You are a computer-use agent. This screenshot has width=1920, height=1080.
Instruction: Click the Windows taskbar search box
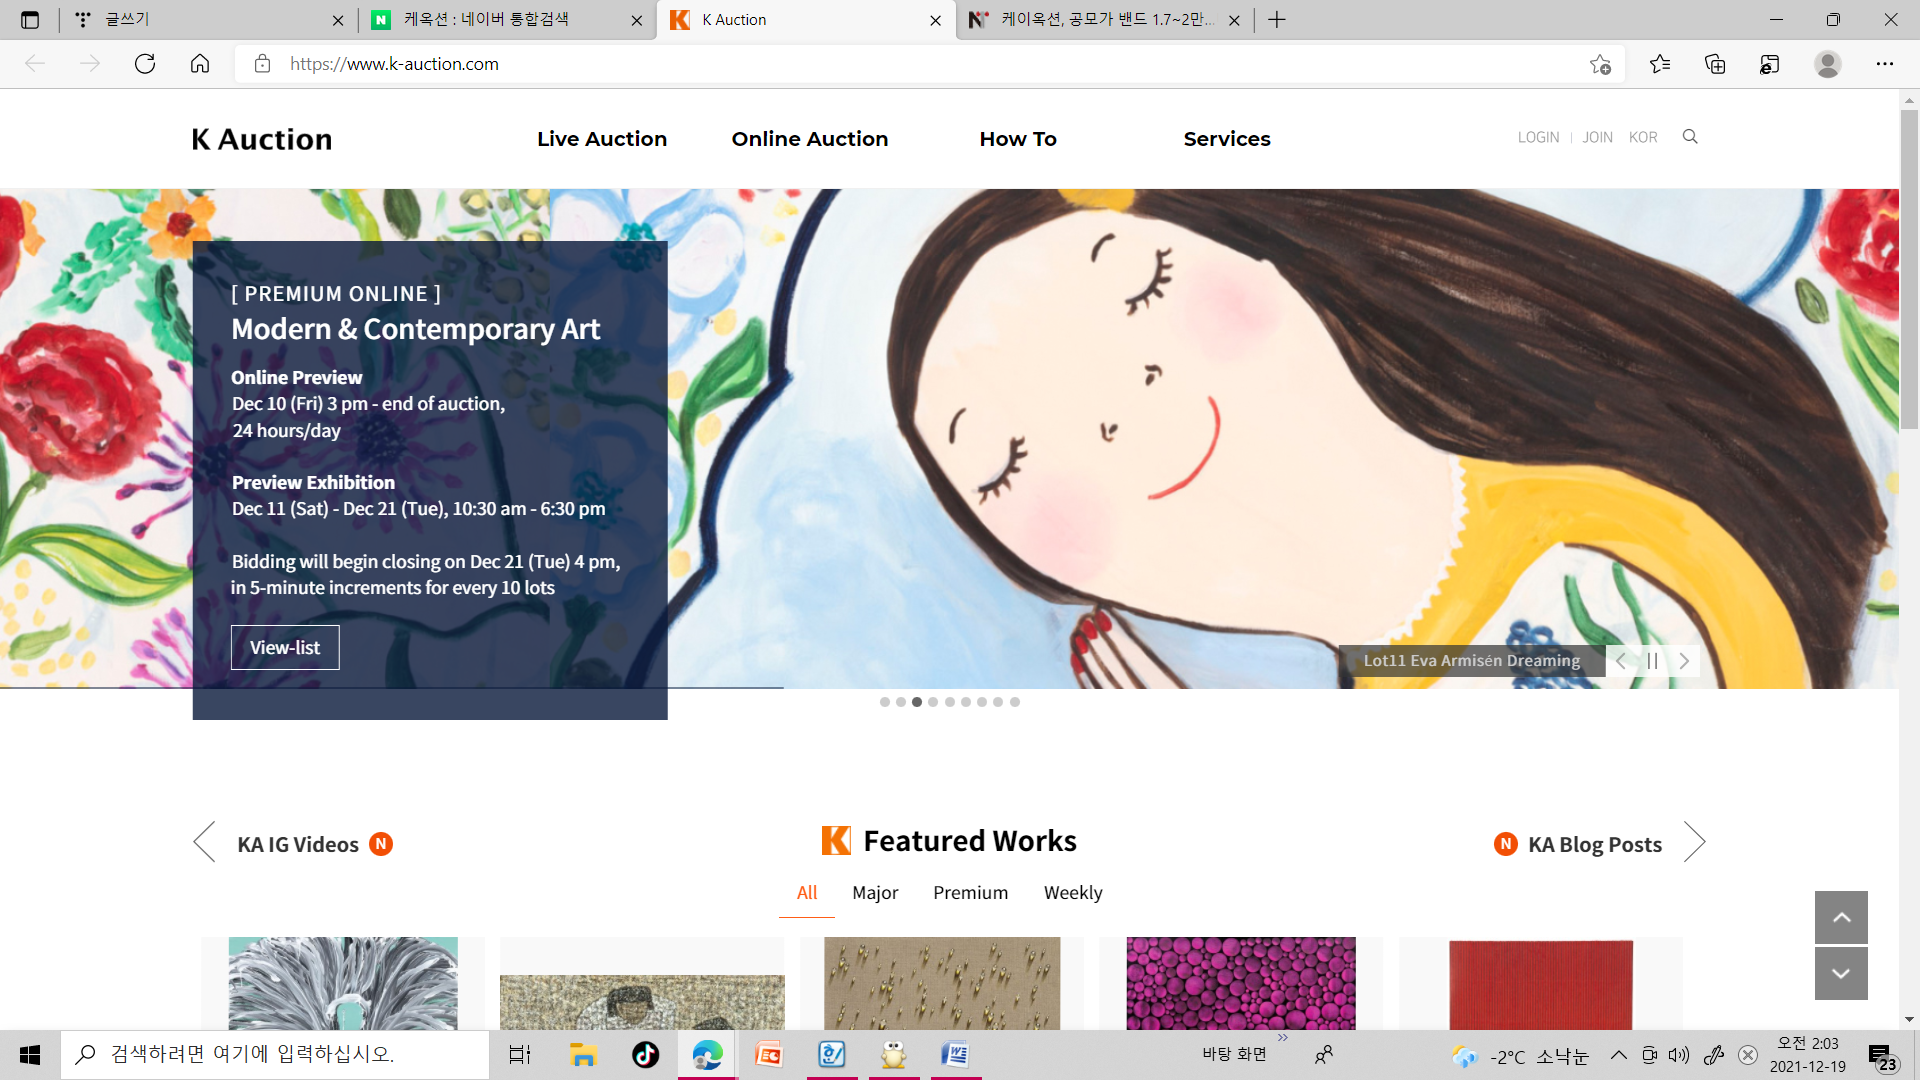pos(275,1055)
